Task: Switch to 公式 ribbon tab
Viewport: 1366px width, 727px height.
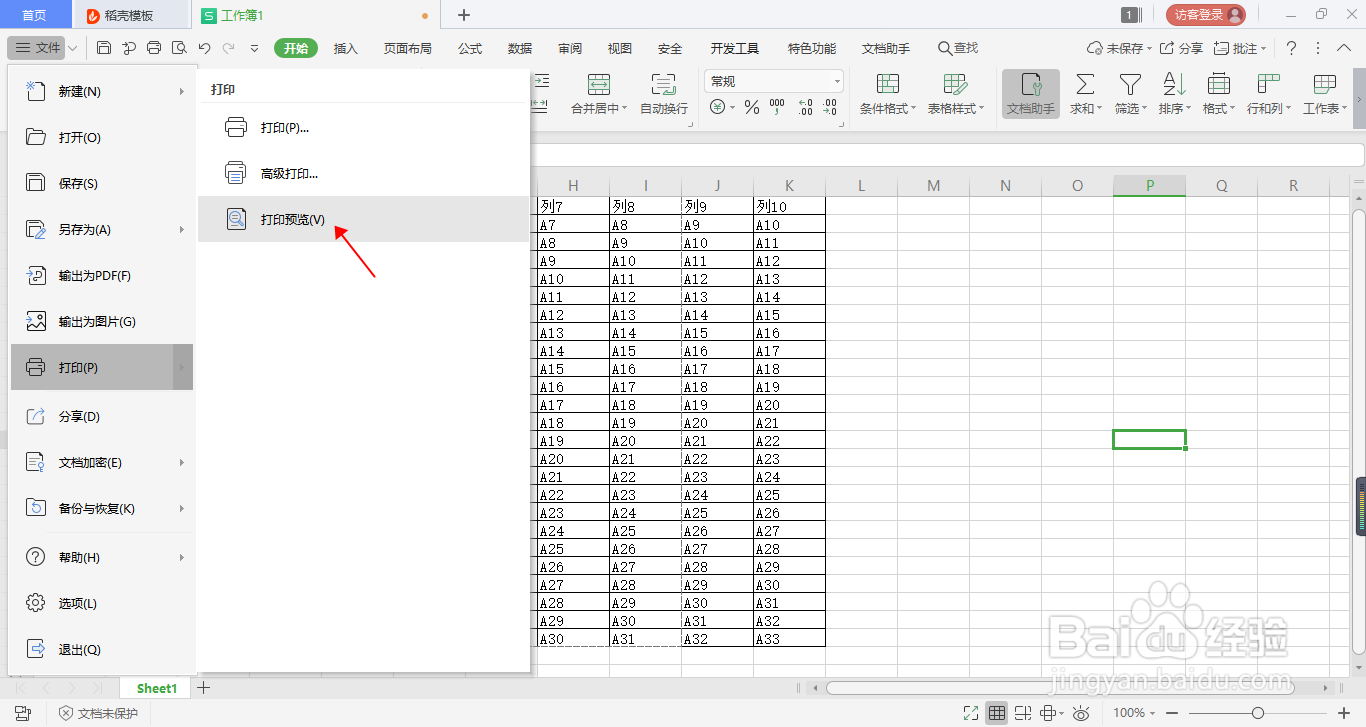Action: [470, 48]
